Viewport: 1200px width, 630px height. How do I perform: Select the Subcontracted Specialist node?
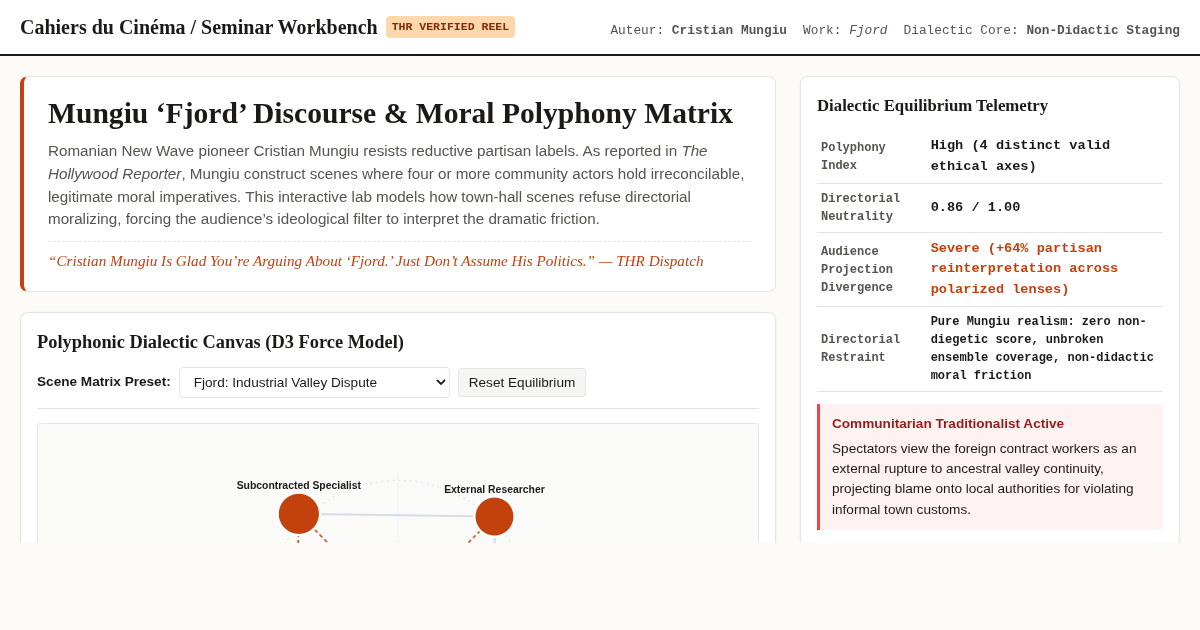(299, 514)
